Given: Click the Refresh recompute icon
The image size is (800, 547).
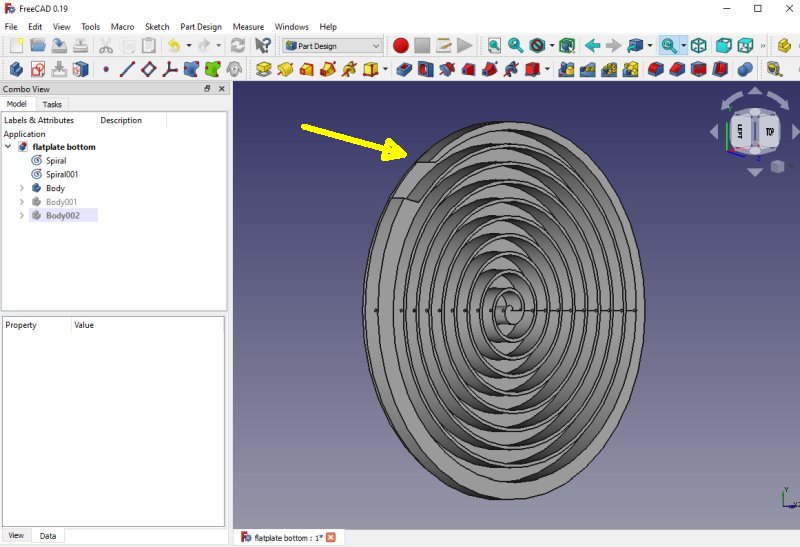Looking at the screenshot, I should 238,46.
